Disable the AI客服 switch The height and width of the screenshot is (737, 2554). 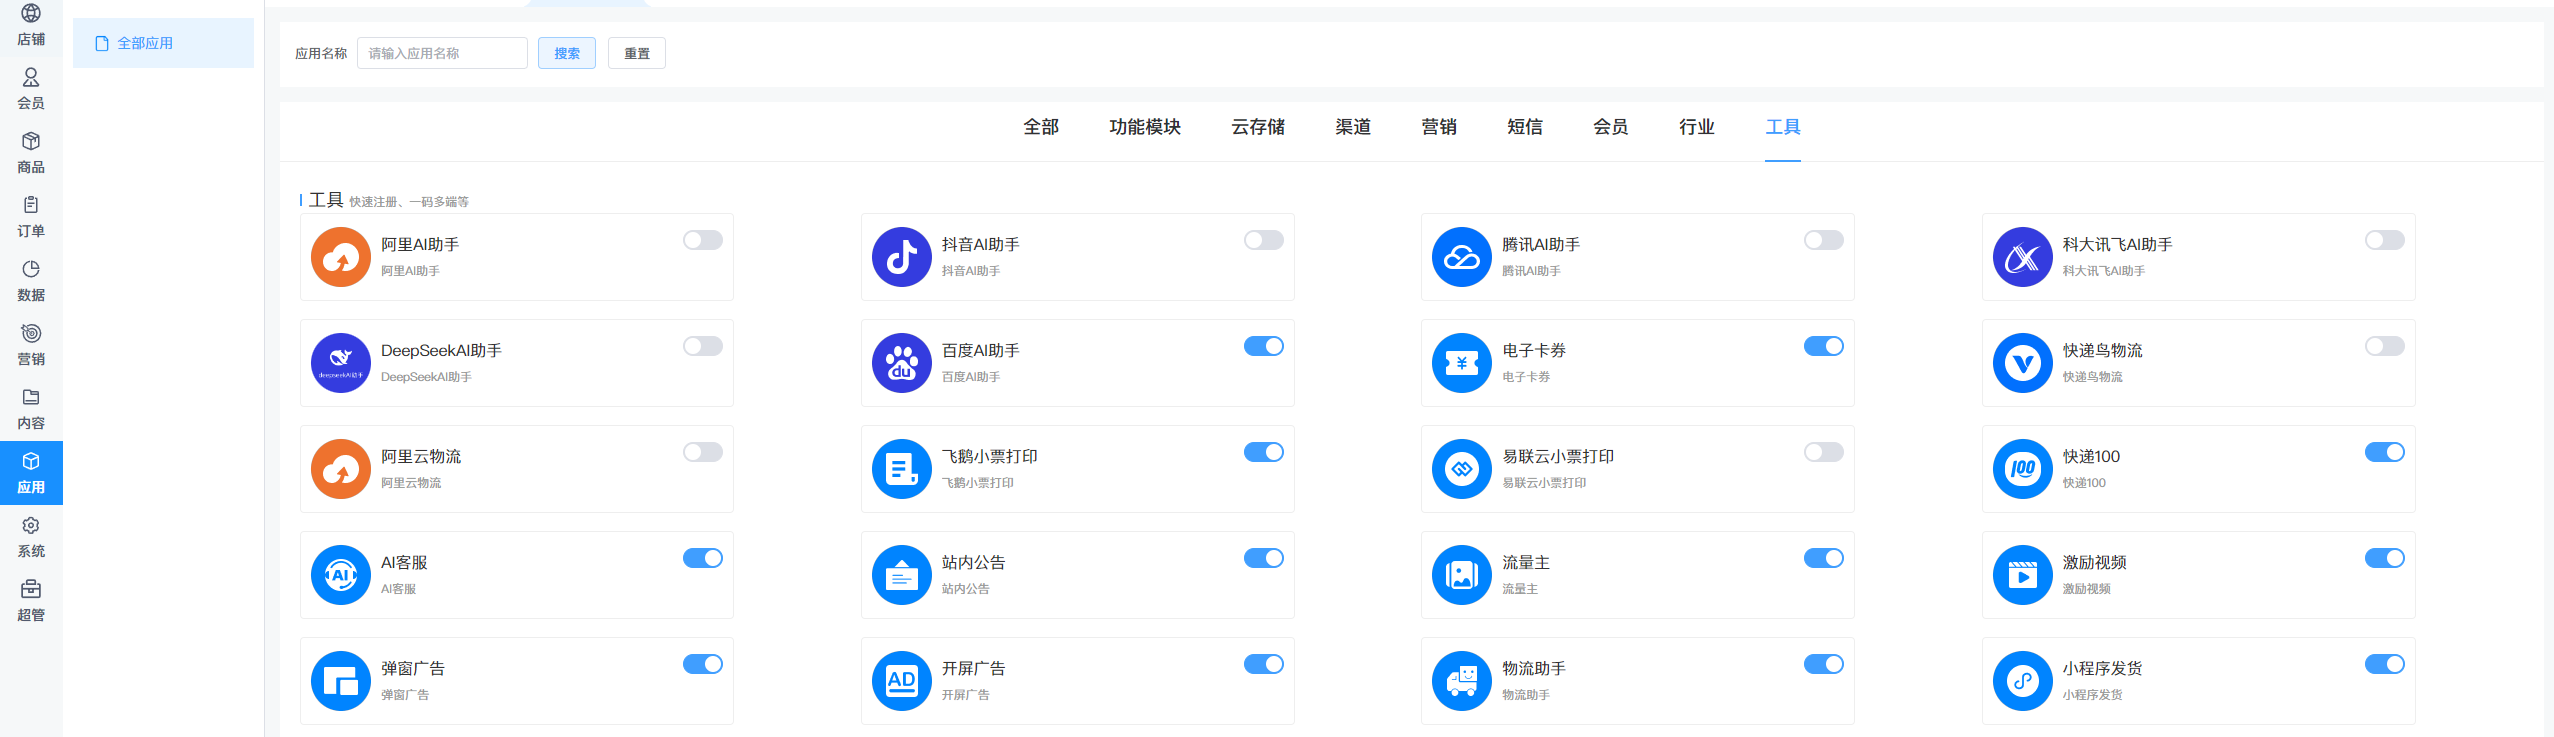(703, 558)
